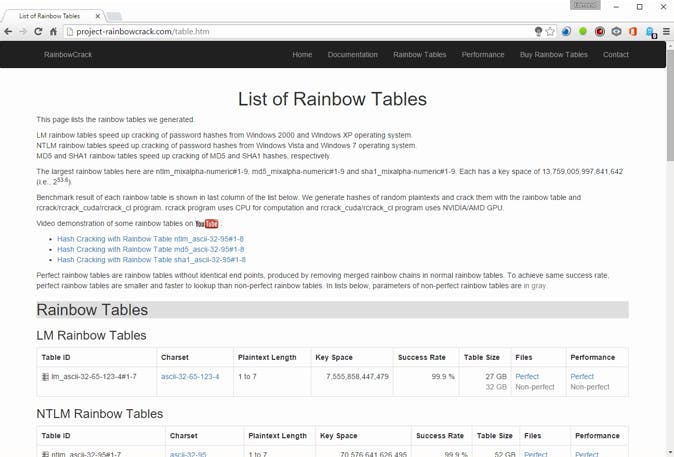Image resolution: width=674 pixels, height=457 pixels.
Task: Bookmark this page with the star icon
Action: pos(550,31)
